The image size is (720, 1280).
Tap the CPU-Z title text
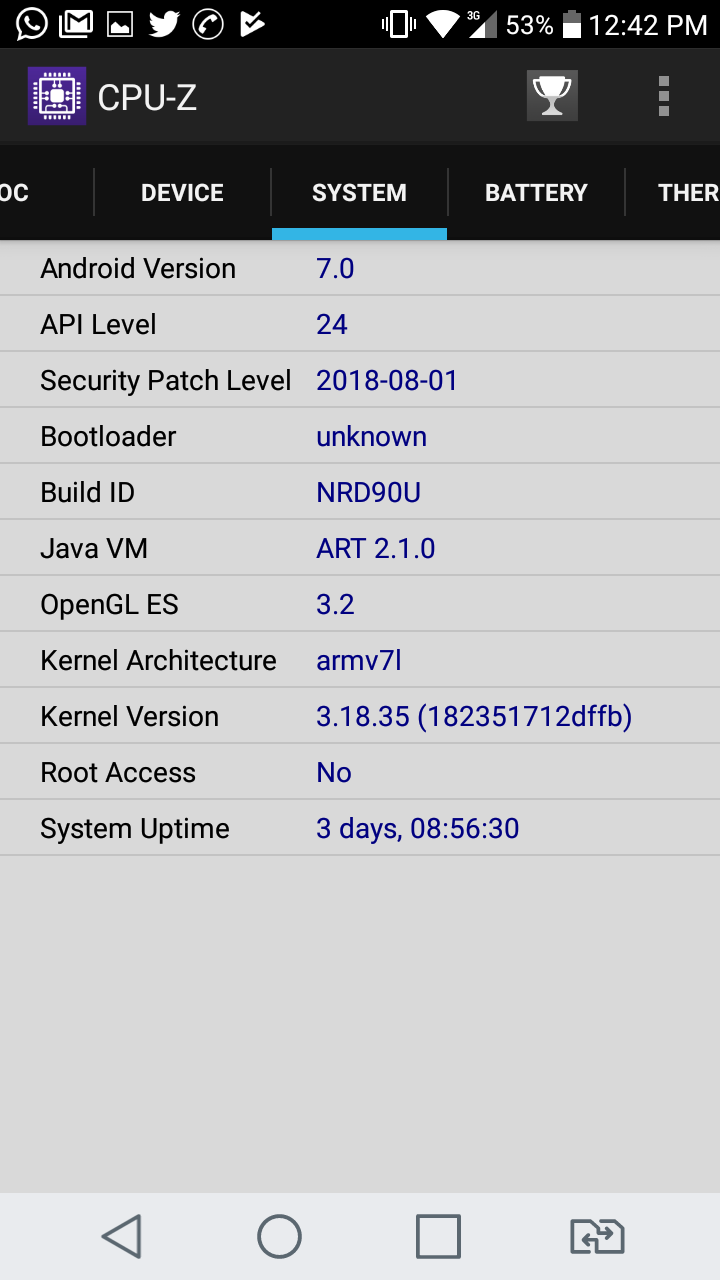[x=147, y=97]
